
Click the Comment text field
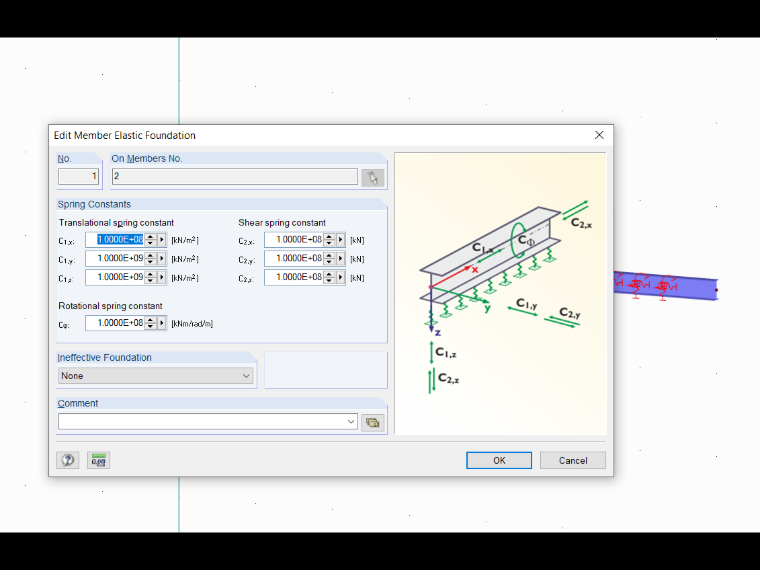pyautogui.click(x=202, y=422)
